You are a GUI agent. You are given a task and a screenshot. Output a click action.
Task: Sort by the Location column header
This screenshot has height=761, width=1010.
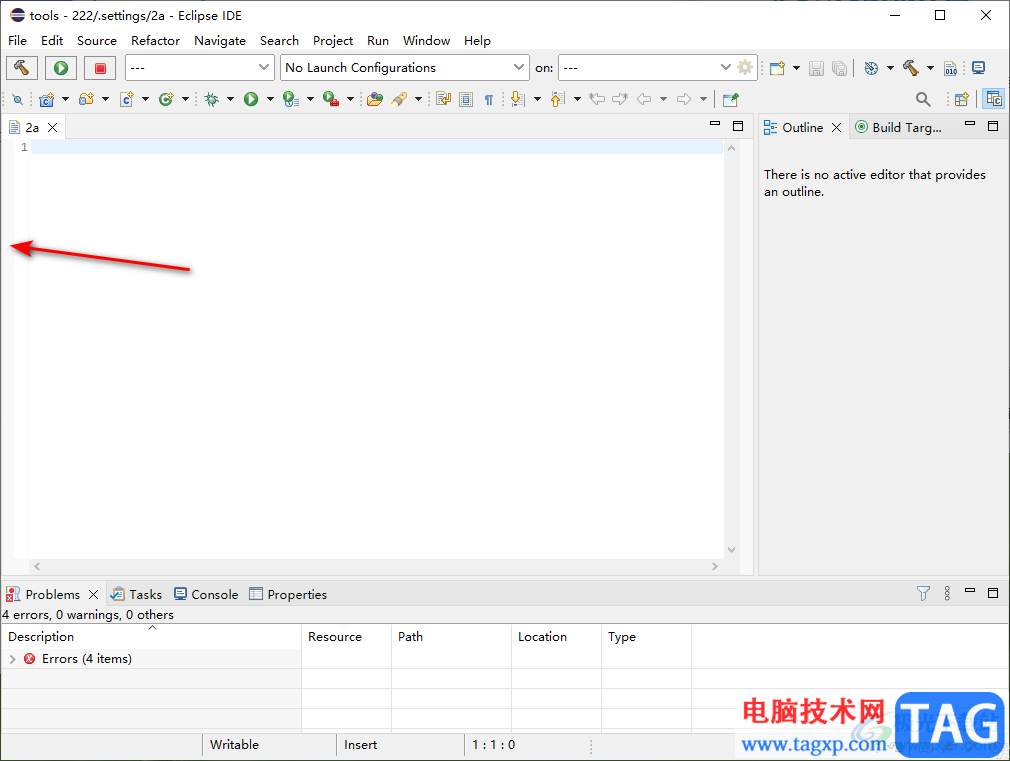click(x=557, y=637)
